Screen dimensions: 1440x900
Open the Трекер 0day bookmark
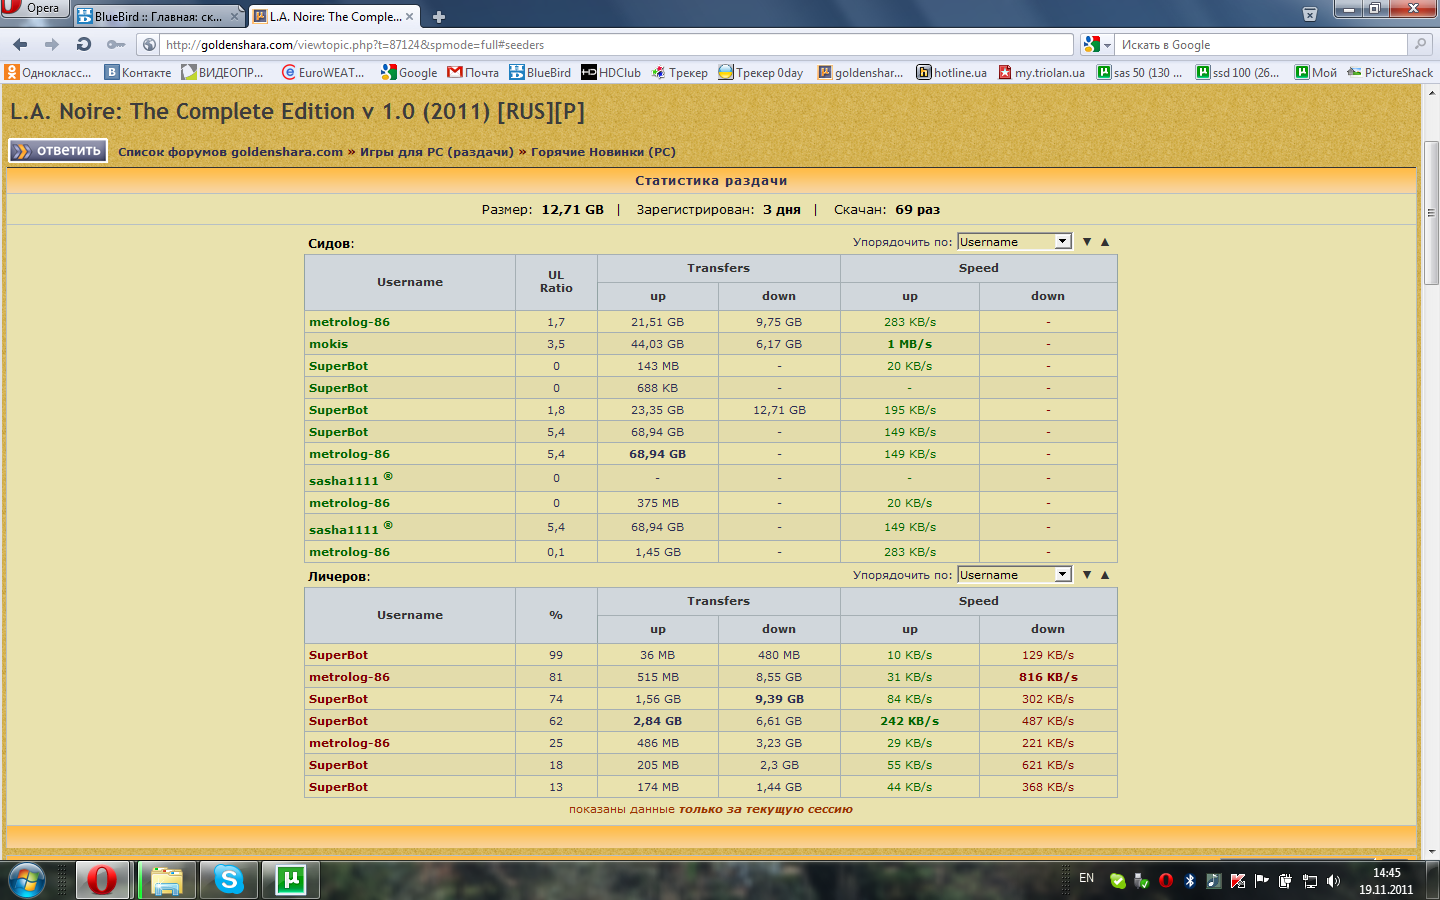pyautogui.click(x=761, y=72)
